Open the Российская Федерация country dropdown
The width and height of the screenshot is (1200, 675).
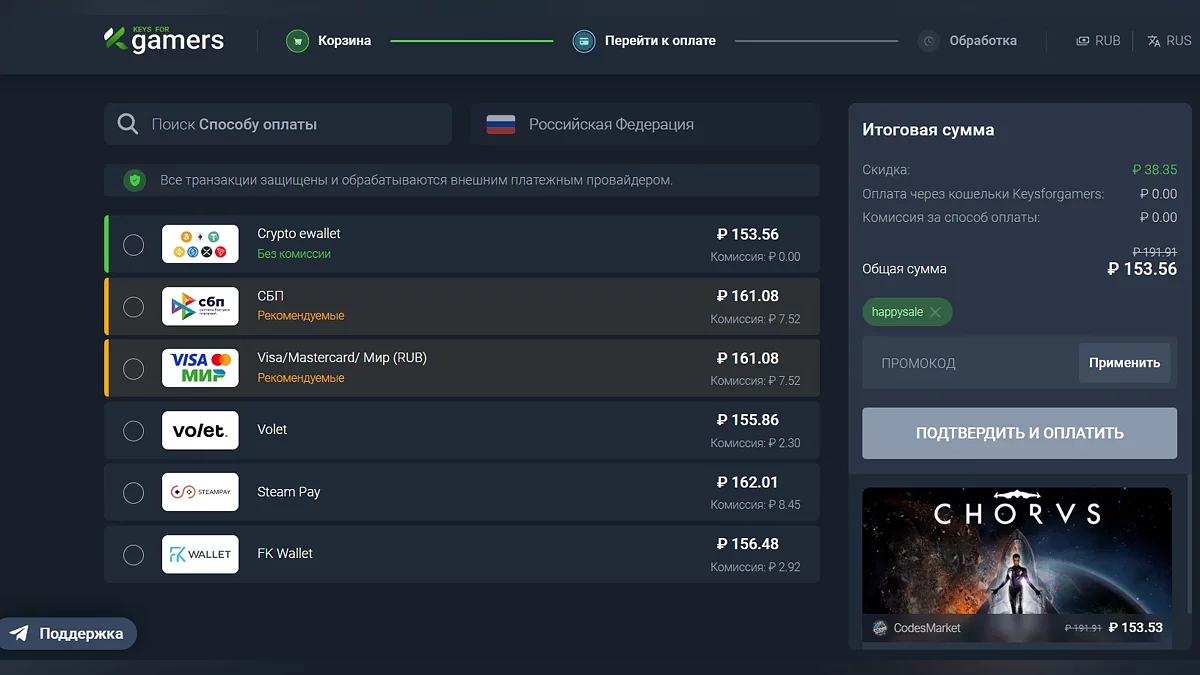[x=645, y=124]
